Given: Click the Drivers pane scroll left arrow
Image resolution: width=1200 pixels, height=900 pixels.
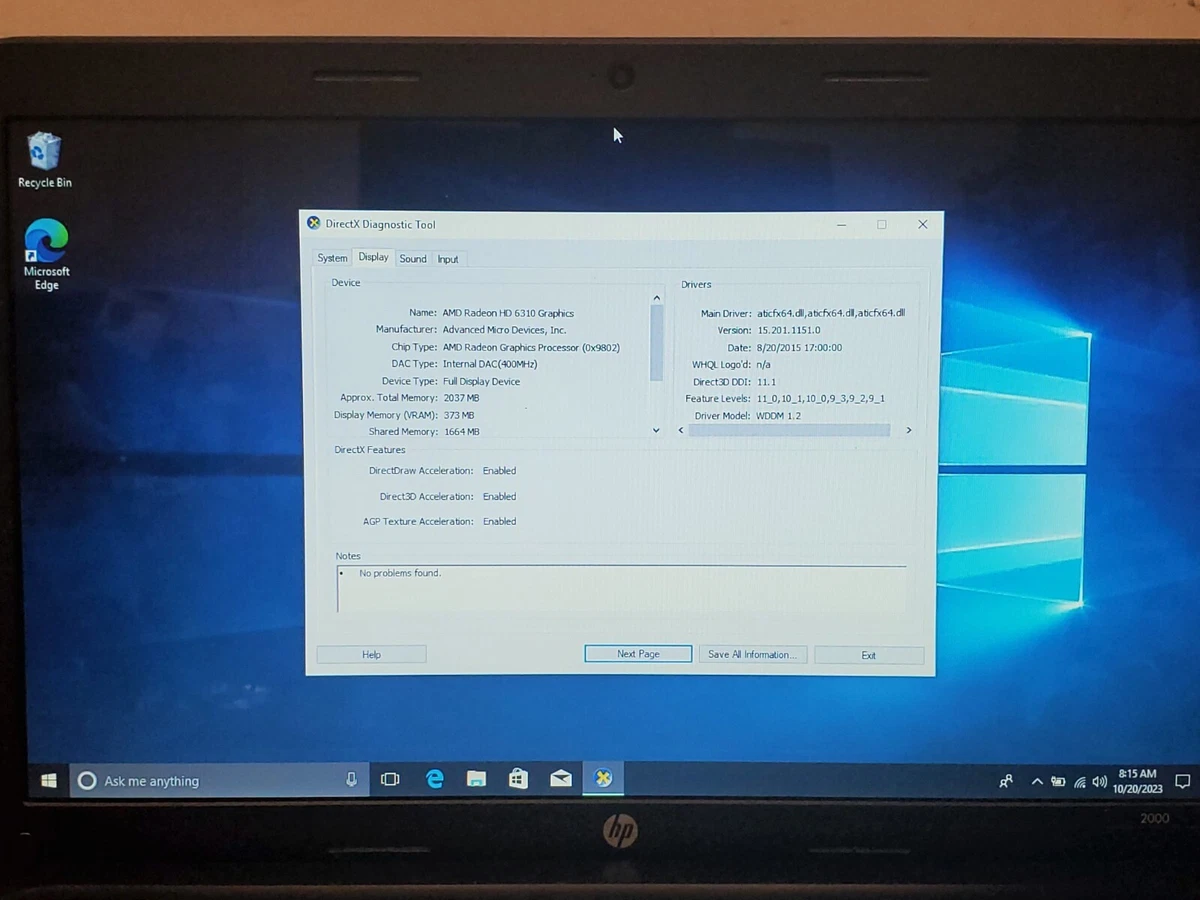Looking at the screenshot, I should pyautogui.click(x=681, y=430).
